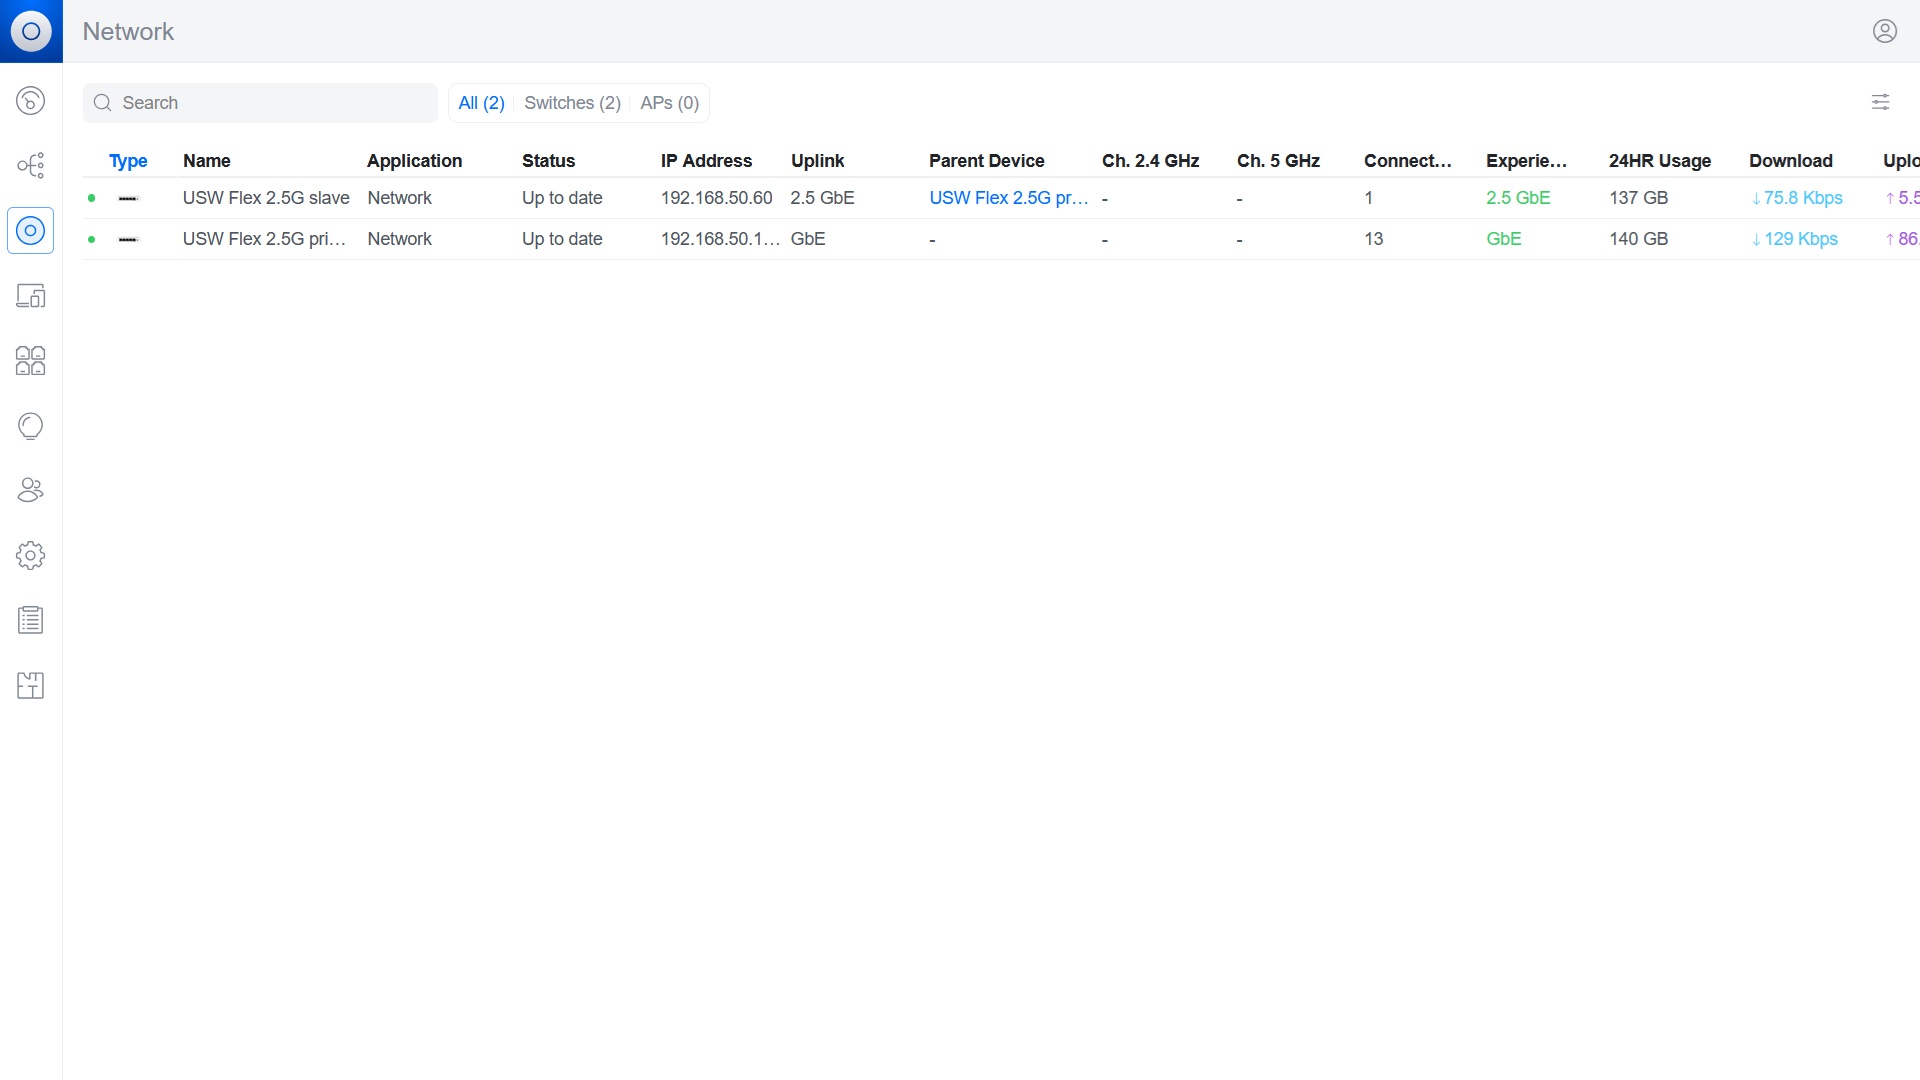The image size is (1920, 1080).
Task: Sort by the Ch. 5 GHz column header
Action: tap(1278, 161)
